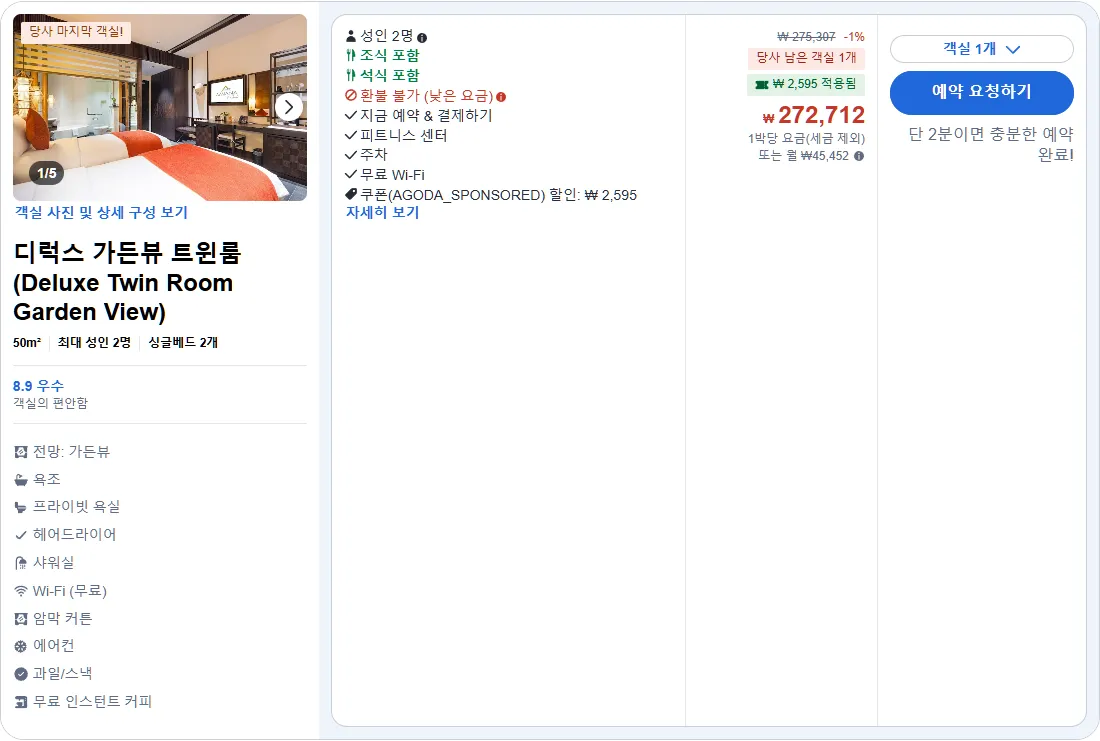Click the ₩ 2,595 적용됨 coupon applied badge
The height and width of the screenshot is (741, 1100).
[805, 84]
